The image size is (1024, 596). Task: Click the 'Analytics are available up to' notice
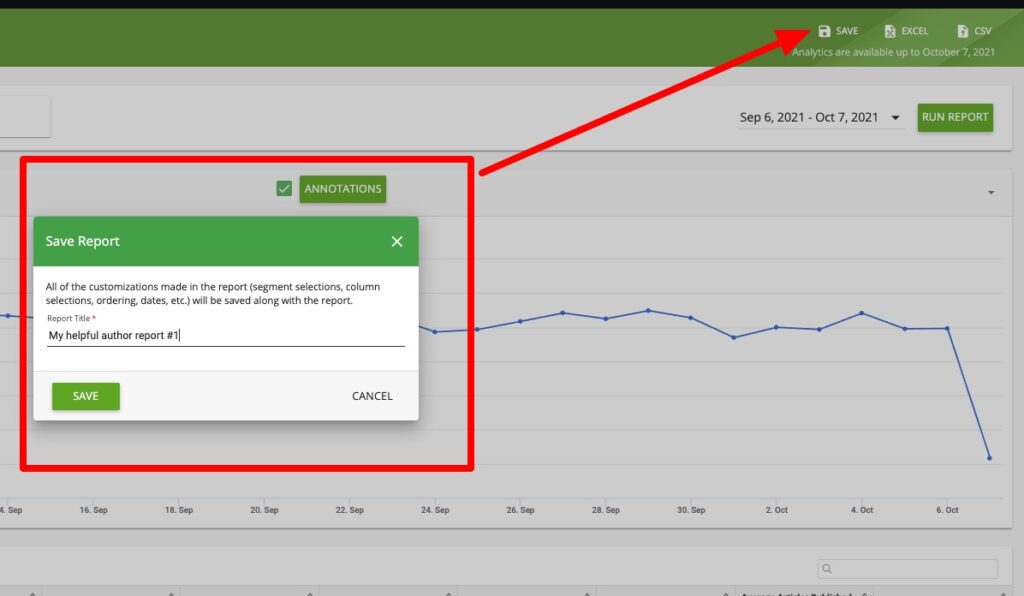[893, 52]
